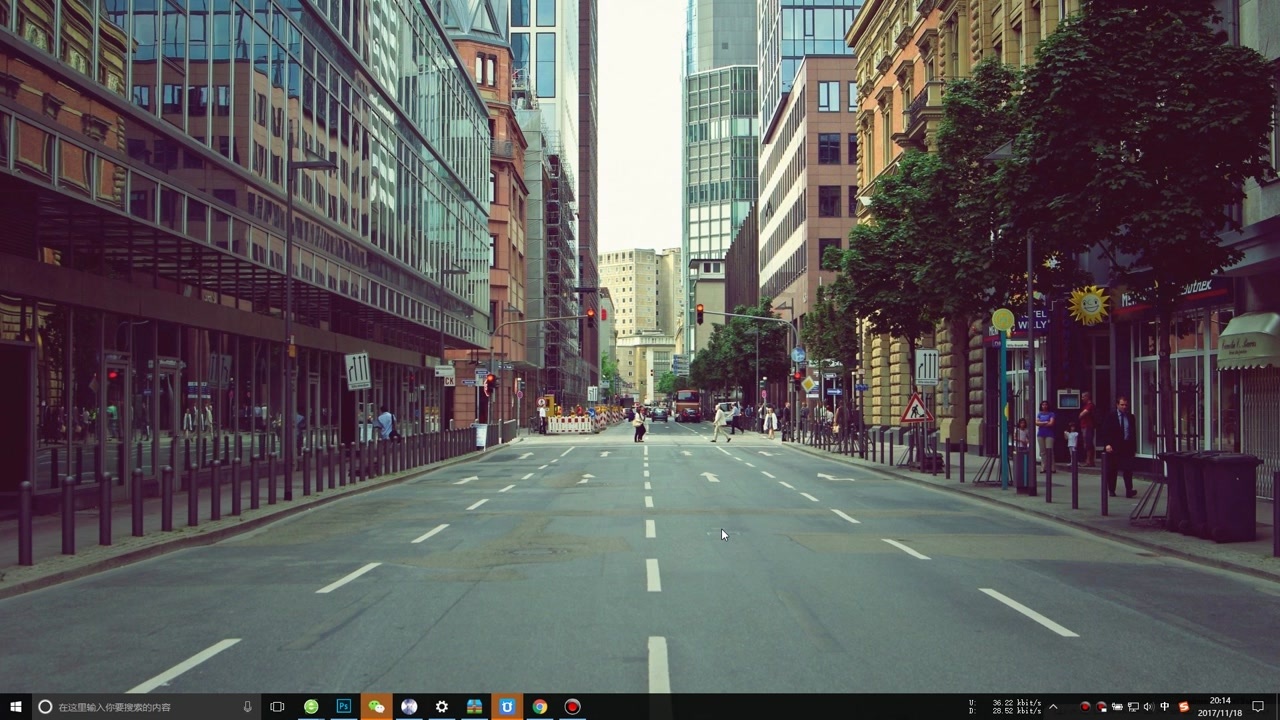Open the Action Center notifications

(x=1258, y=707)
